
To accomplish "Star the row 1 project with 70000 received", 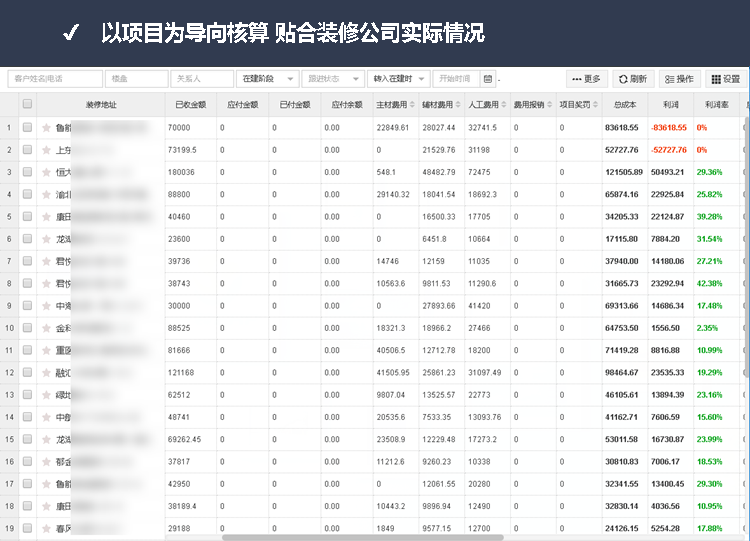I will [x=46, y=128].
